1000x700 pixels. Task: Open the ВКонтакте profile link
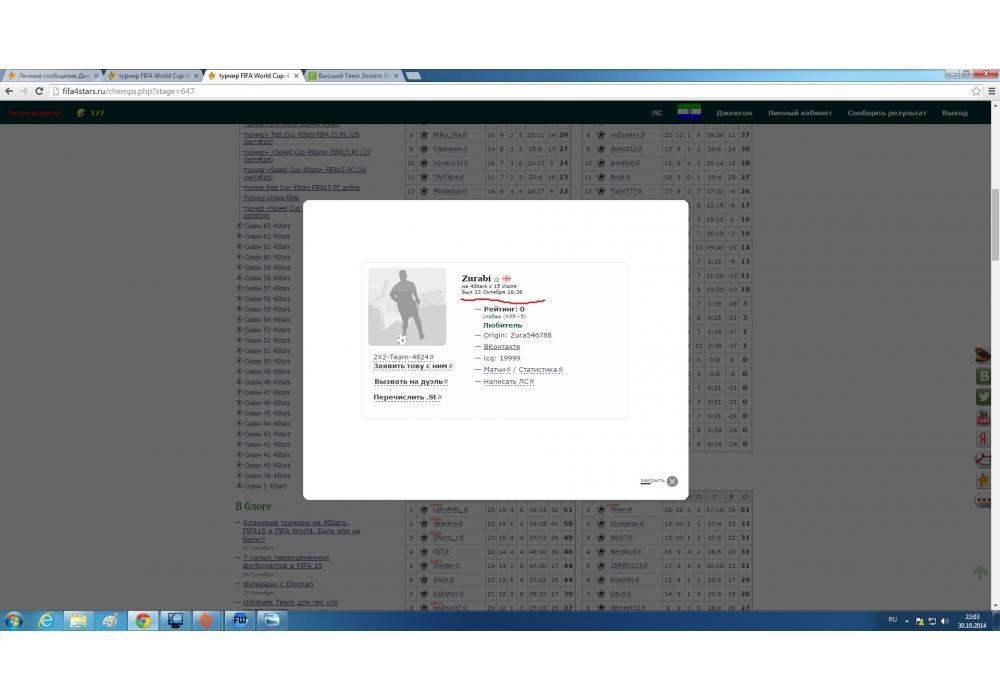coord(501,347)
